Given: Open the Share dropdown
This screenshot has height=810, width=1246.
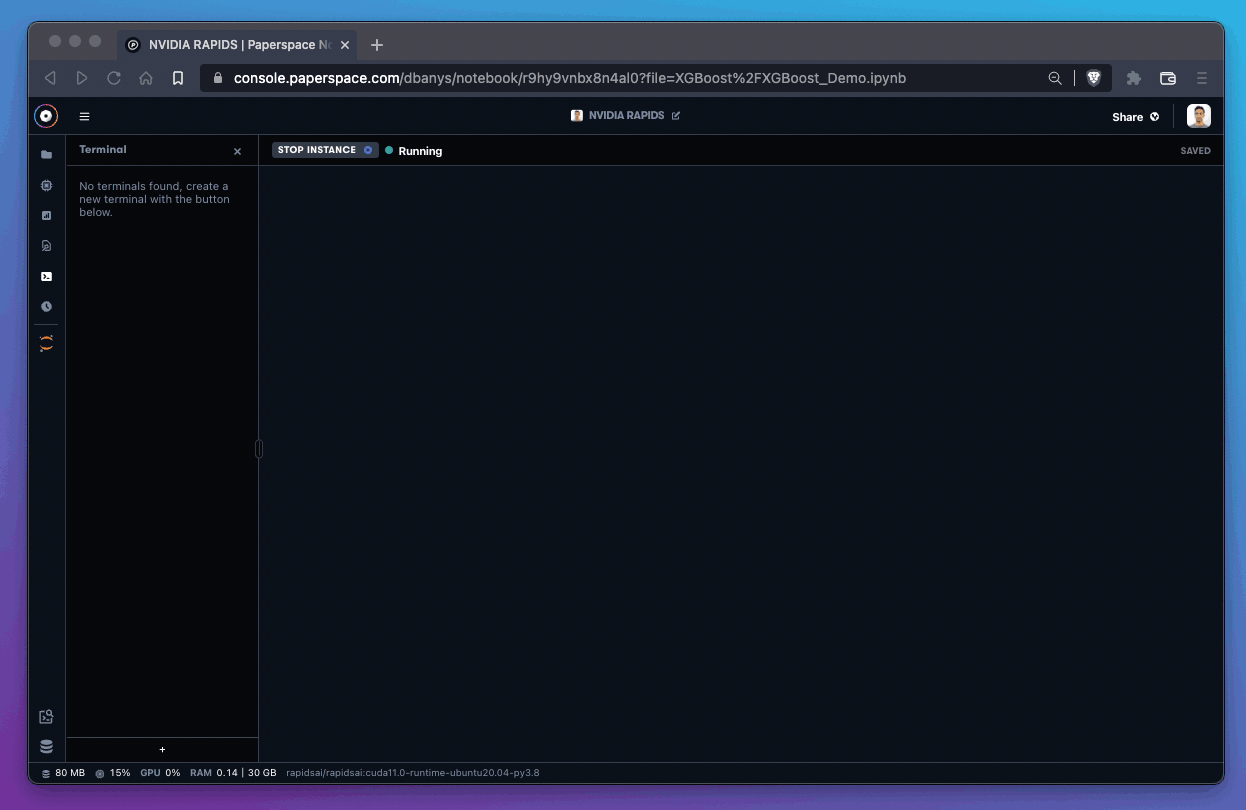Looking at the screenshot, I should [x=1136, y=117].
